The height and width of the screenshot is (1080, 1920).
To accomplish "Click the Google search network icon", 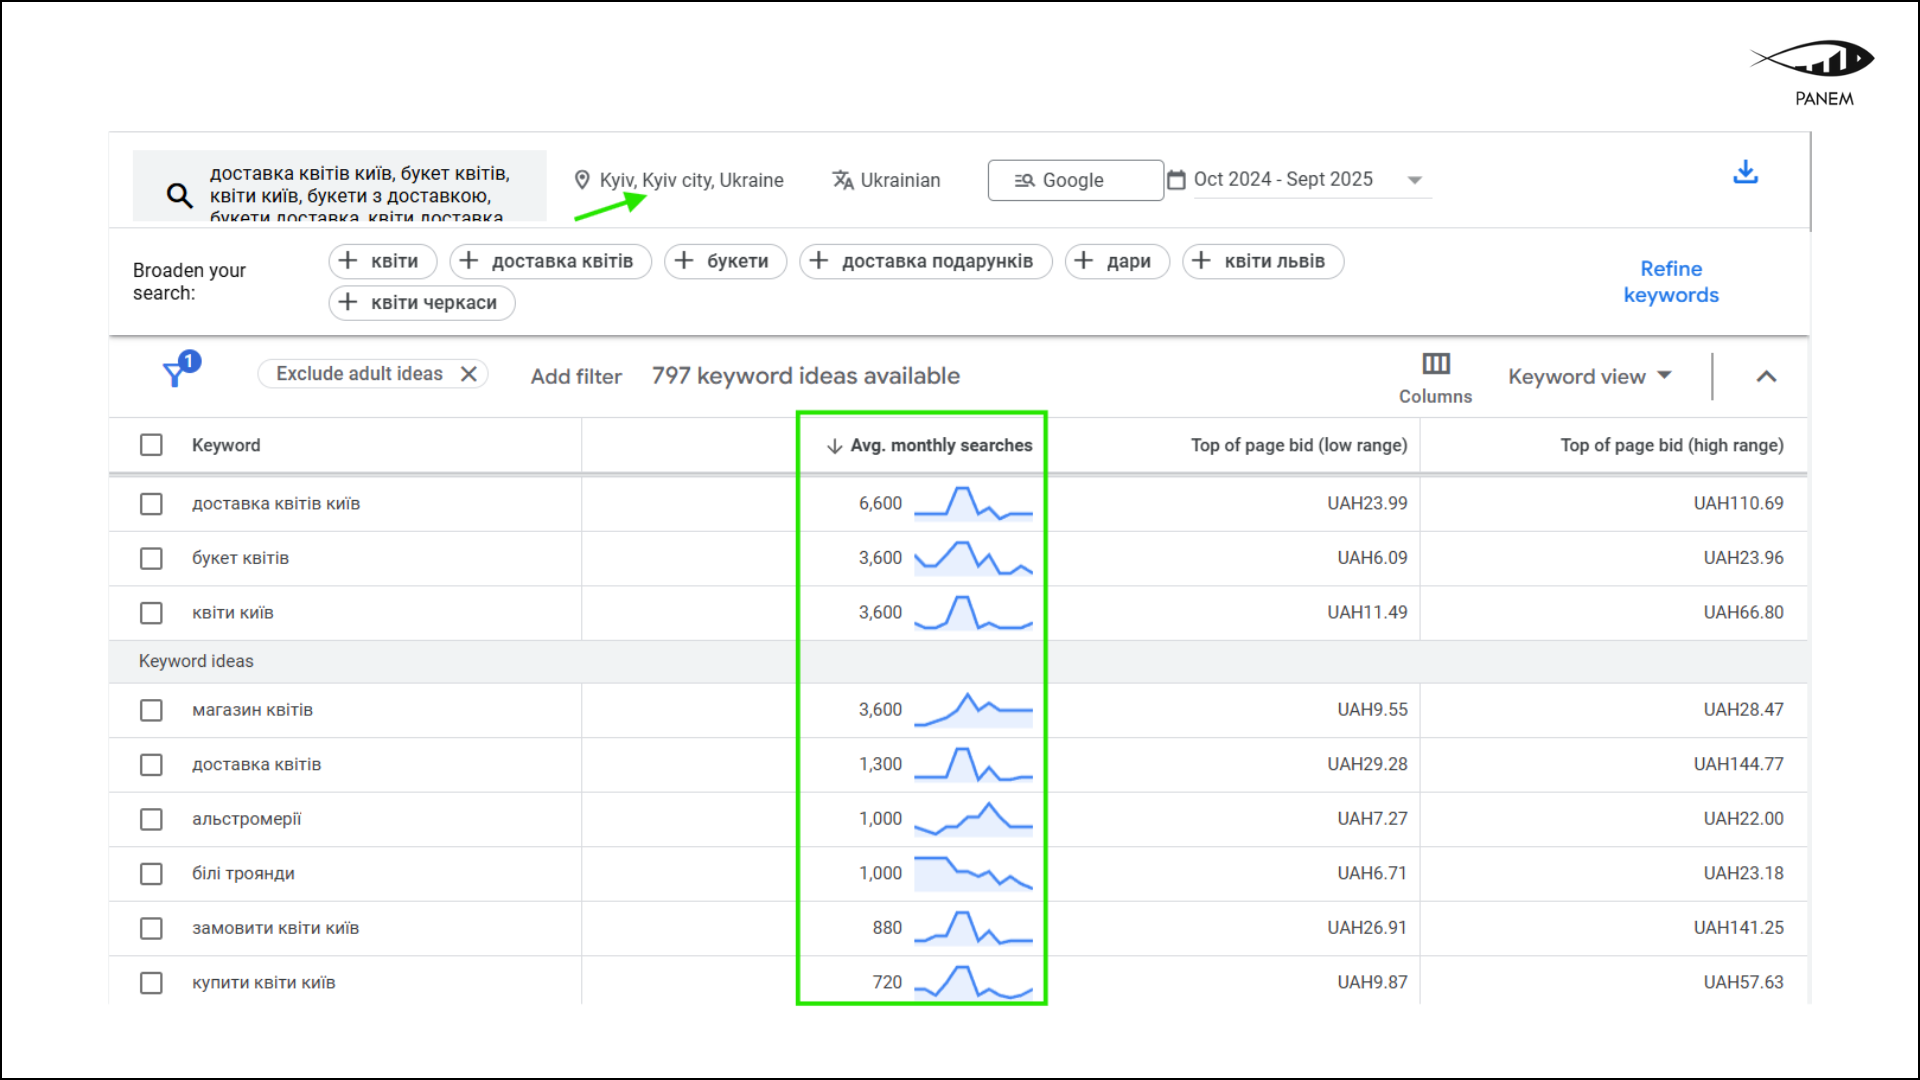I will [x=1022, y=180].
